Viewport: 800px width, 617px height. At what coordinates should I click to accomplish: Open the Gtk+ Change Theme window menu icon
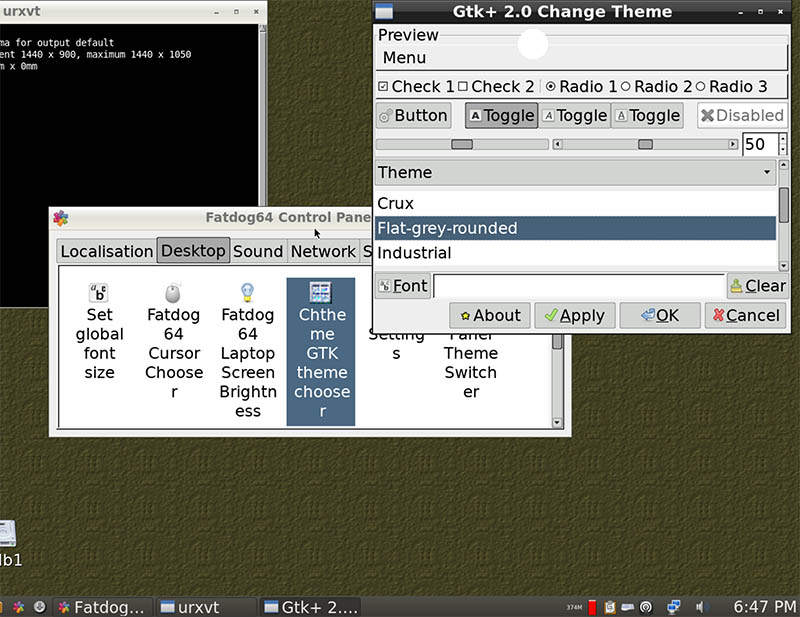coord(384,11)
